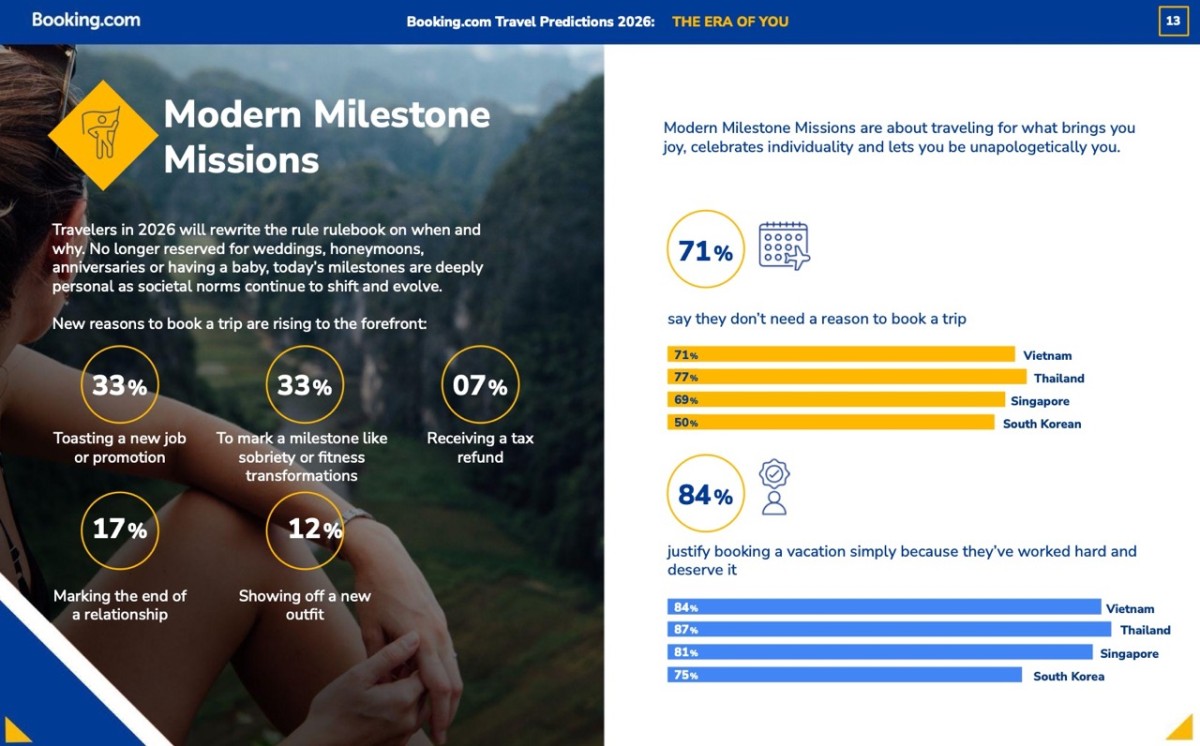1200x746 pixels.
Task: Click the blue 84% Vietnam bar
Action: pyautogui.click(x=884, y=607)
